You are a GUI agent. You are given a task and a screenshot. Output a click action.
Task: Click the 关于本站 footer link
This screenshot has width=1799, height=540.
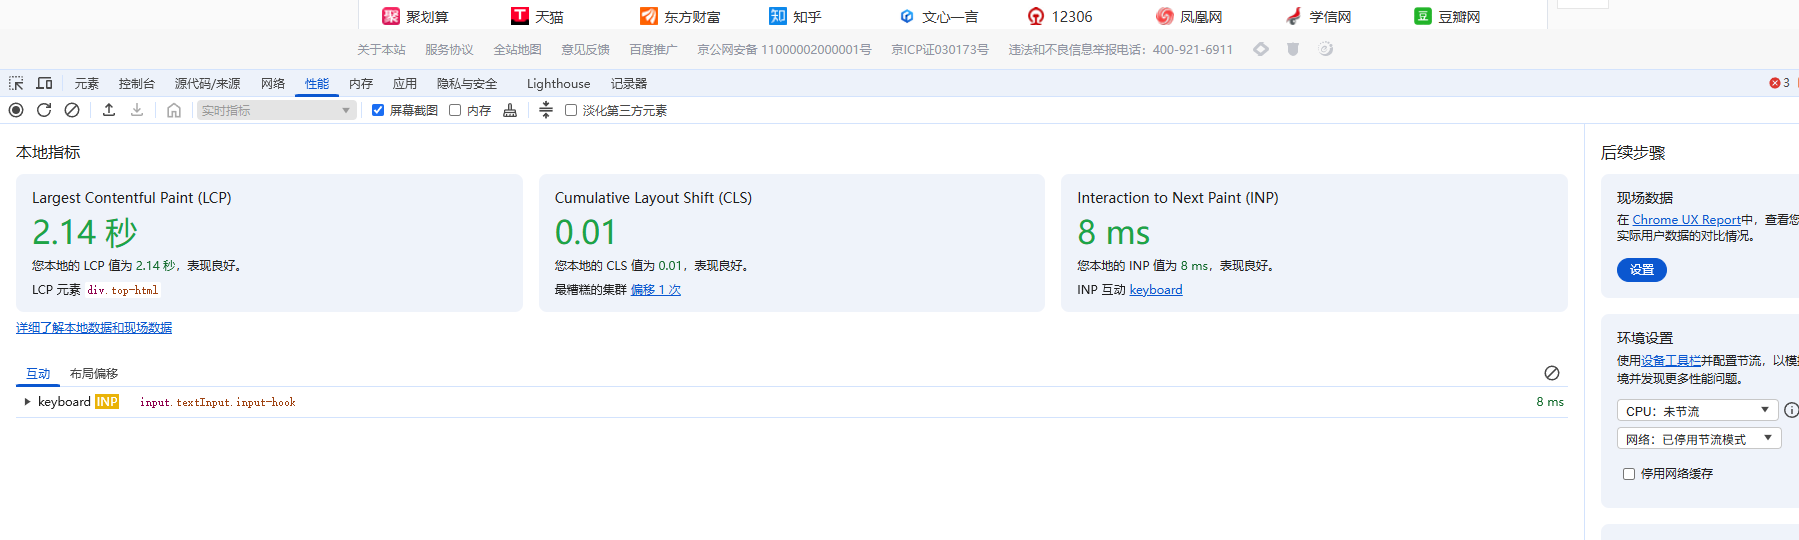[x=381, y=49]
